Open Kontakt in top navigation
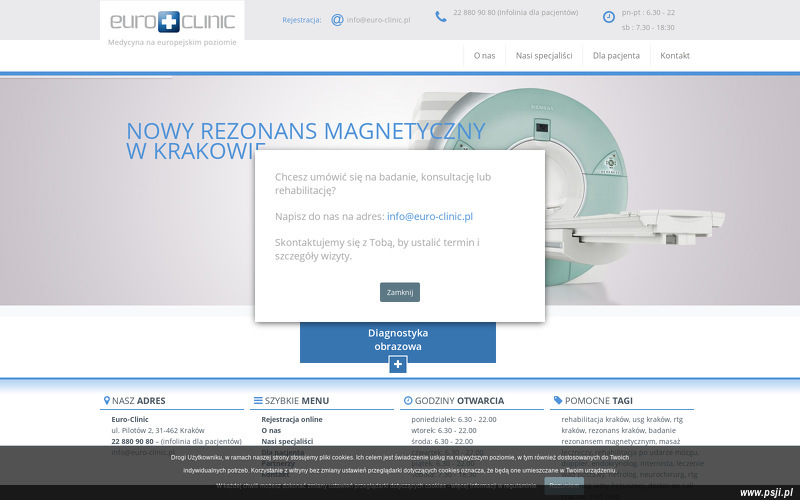 (674, 56)
